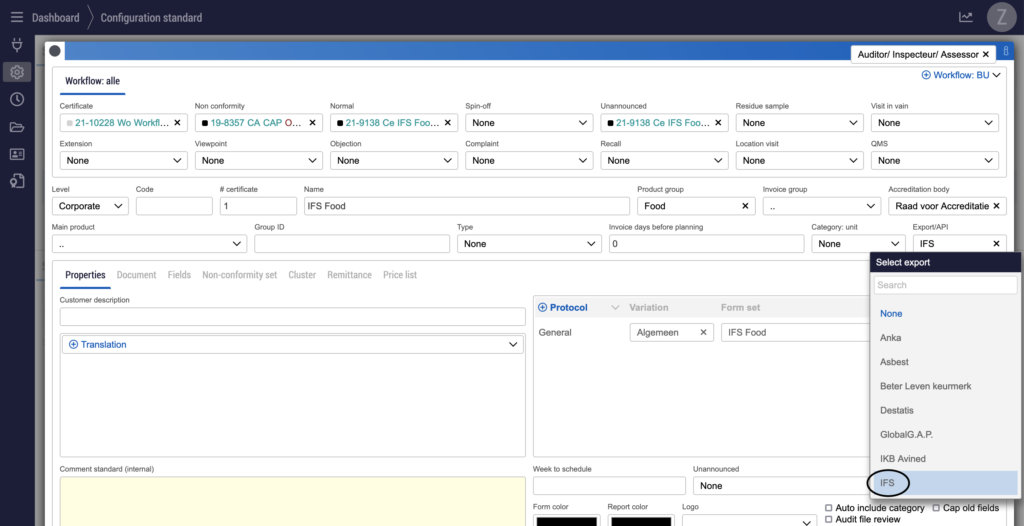
Task: Open the hamburger menu
Action: tap(16, 17)
